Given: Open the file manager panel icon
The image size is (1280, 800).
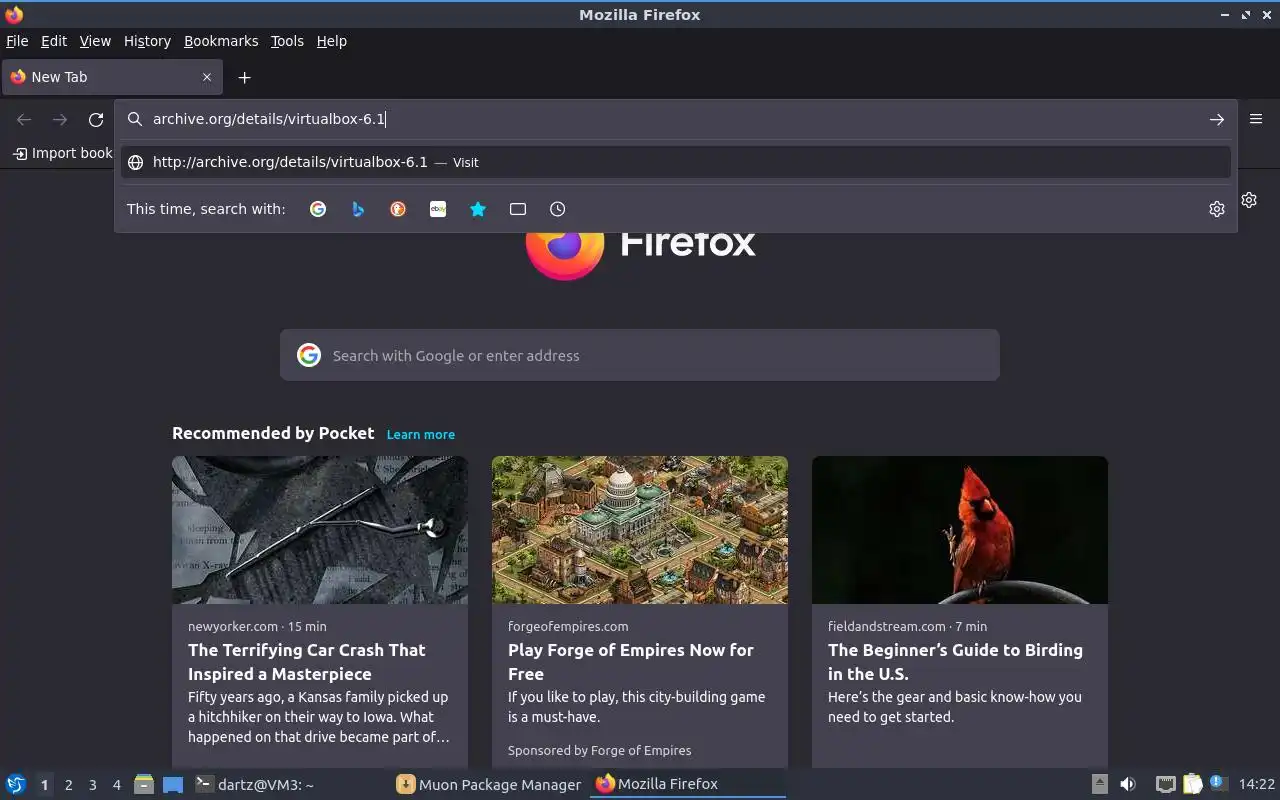Looking at the screenshot, I should (144, 784).
